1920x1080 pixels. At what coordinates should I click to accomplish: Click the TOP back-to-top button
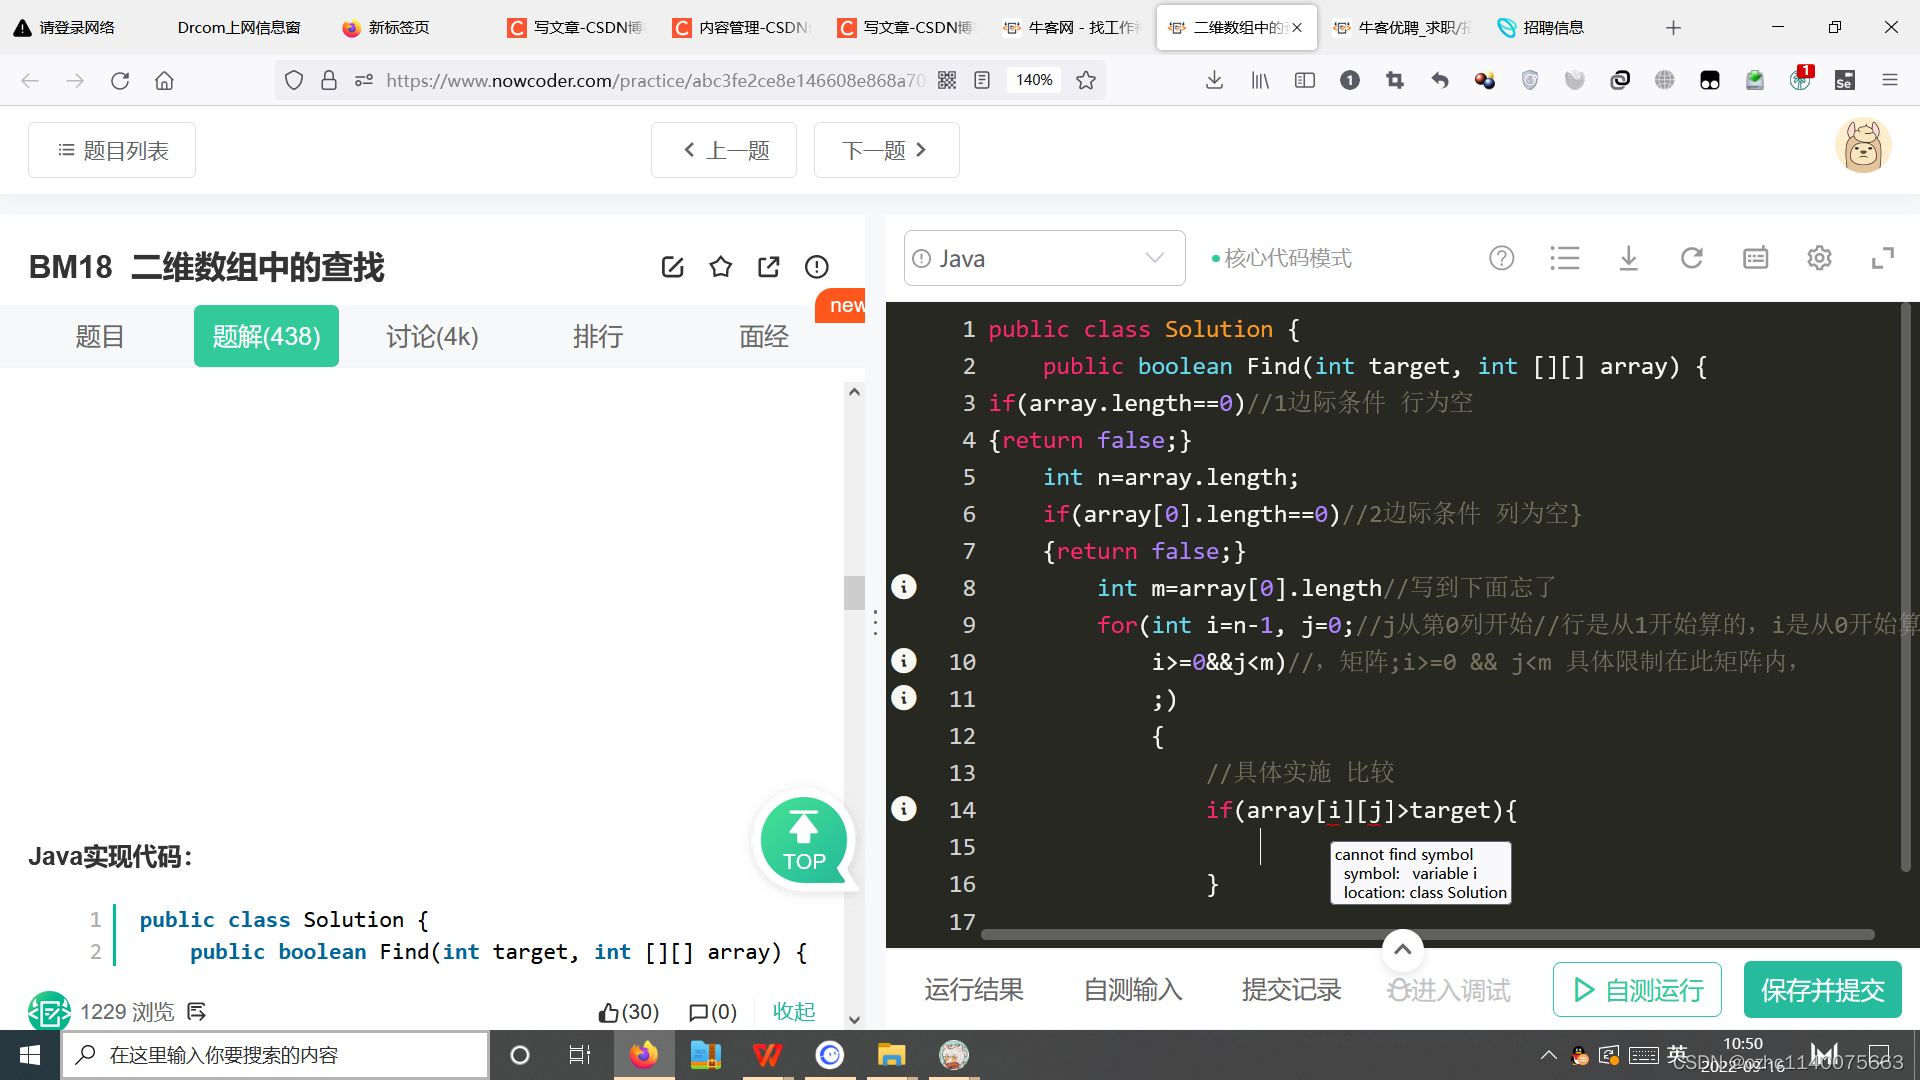coord(803,840)
